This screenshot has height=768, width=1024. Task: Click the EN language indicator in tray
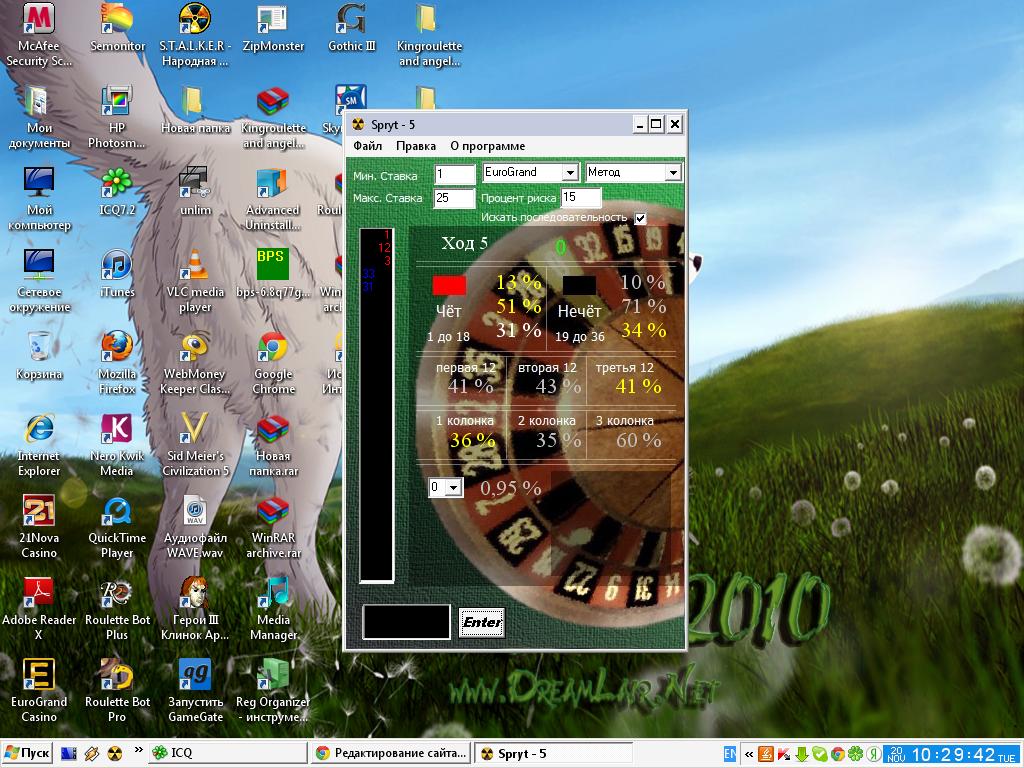point(729,754)
